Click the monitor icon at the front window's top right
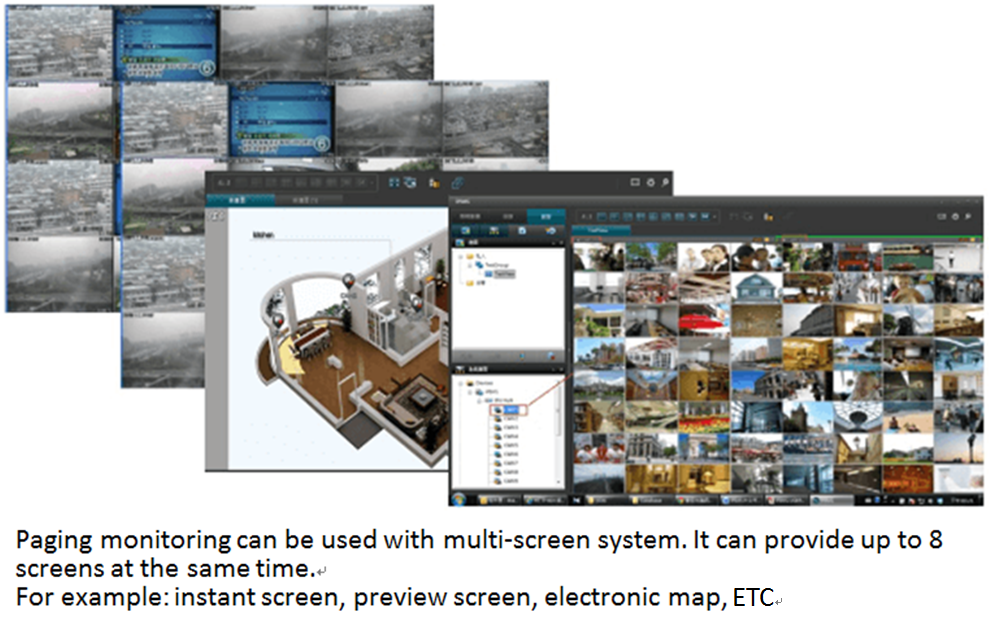The height and width of the screenshot is (618, 991). coord(942,217)
